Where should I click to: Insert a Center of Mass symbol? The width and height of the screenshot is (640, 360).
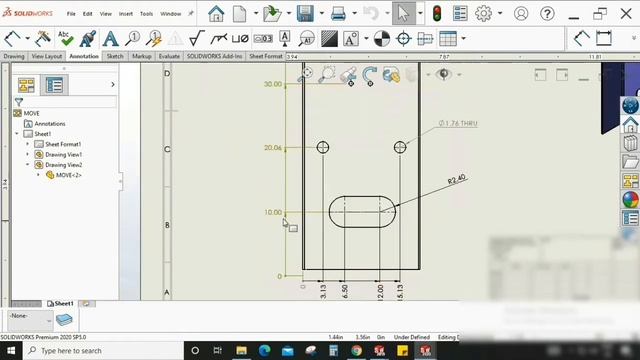[382, 39]
